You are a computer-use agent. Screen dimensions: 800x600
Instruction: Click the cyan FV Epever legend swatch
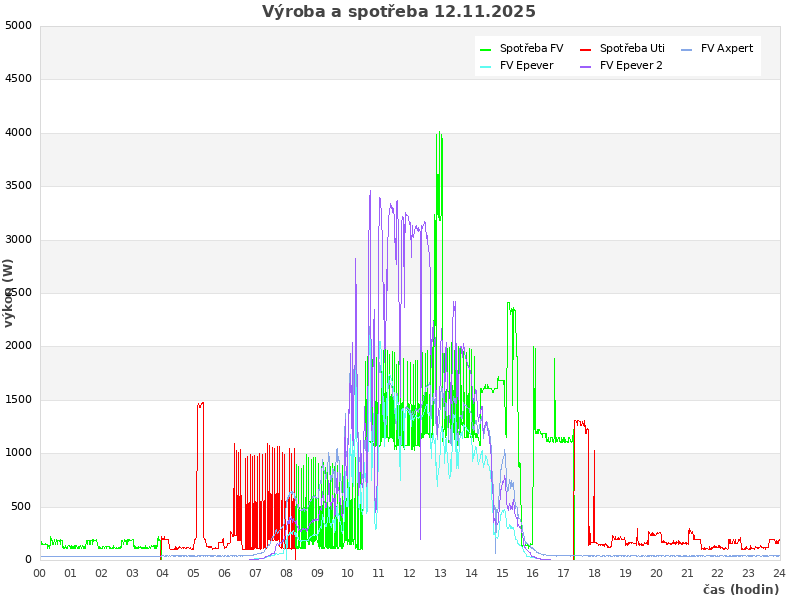pyautogui.click(x=486, y=66)
